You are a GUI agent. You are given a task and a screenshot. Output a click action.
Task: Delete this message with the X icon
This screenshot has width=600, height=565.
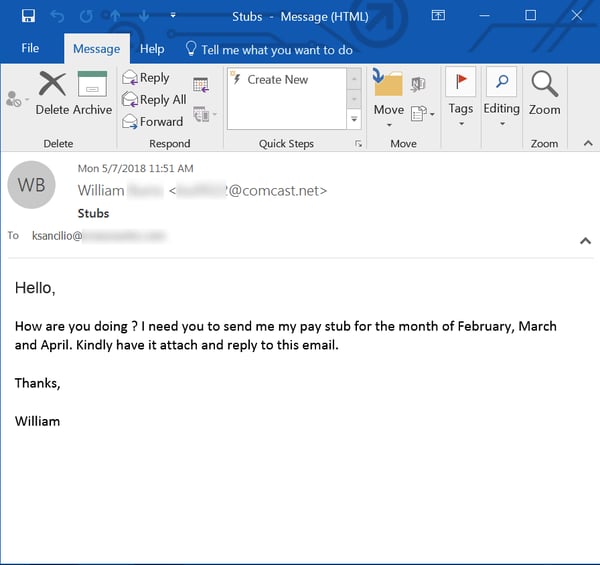[x=52, y=92]
